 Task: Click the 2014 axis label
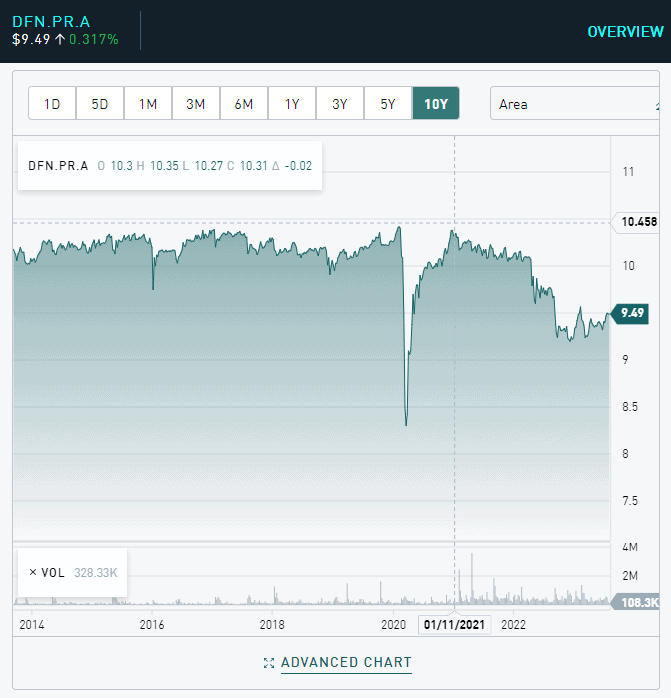[32, 625]
